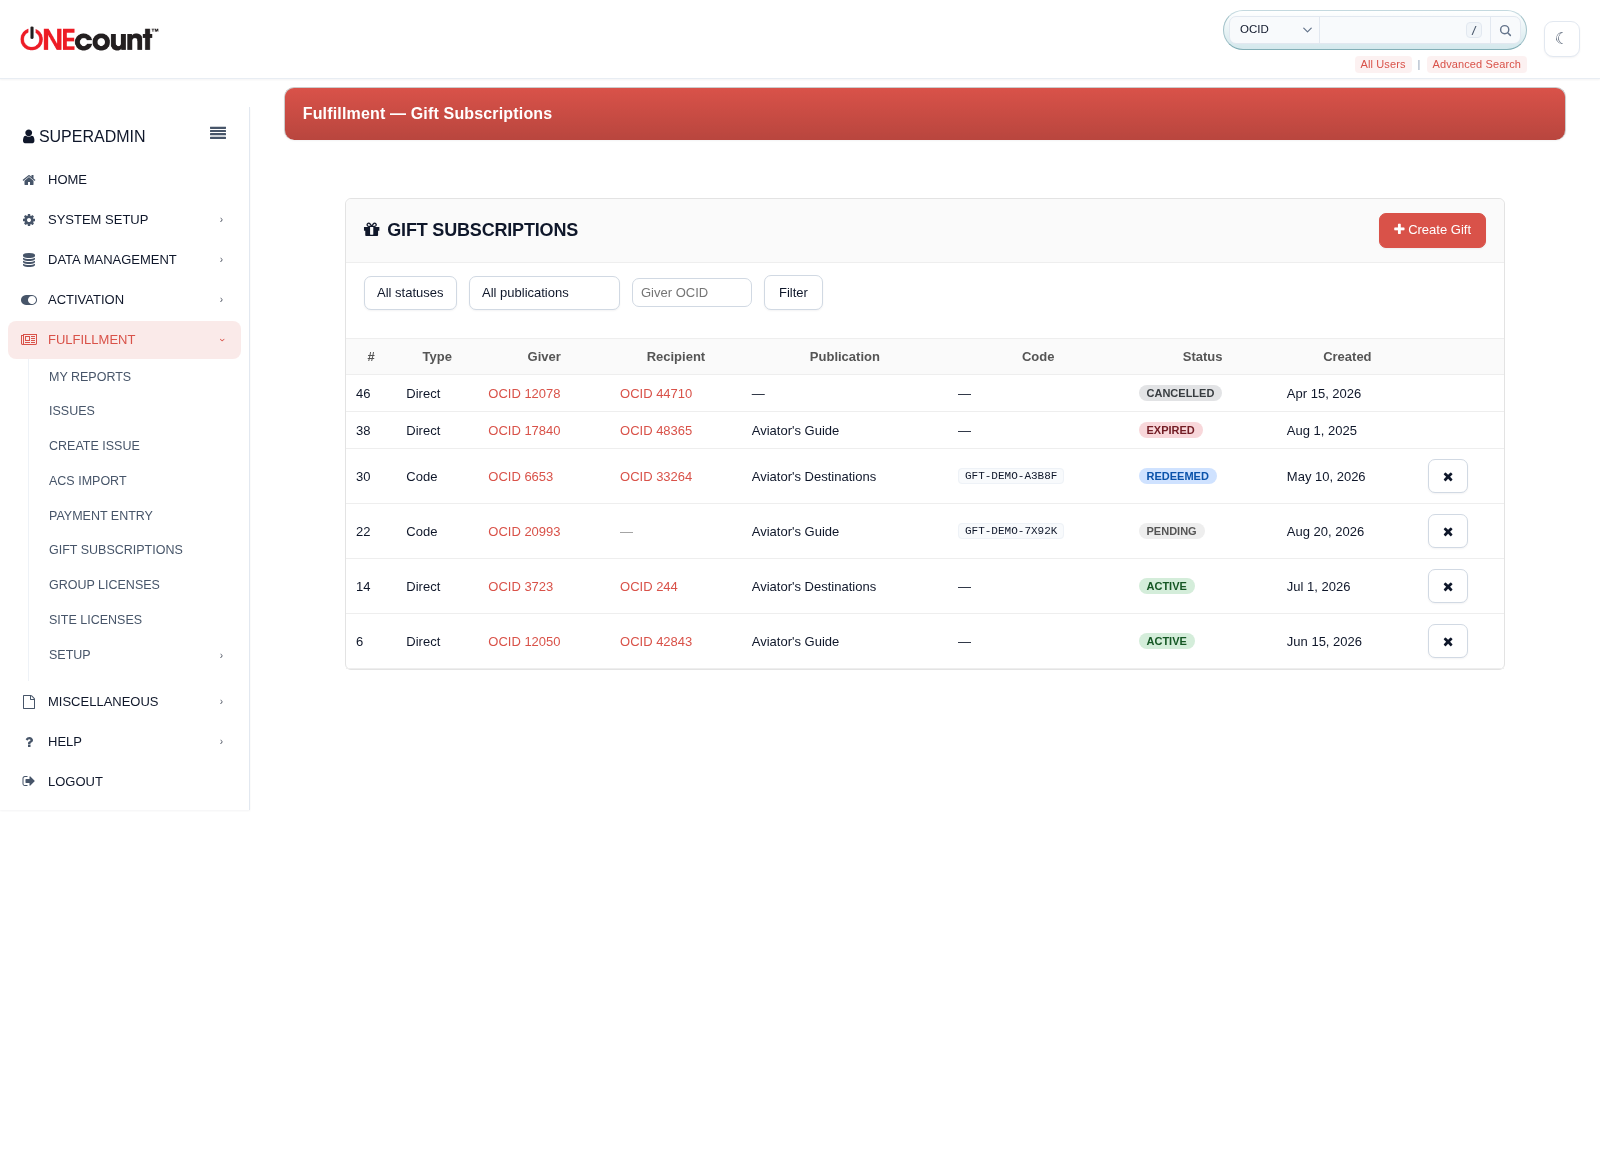Click the top search input field
The width and height of the screenshot is (1600, 1174).
[x=1405, y=30]
